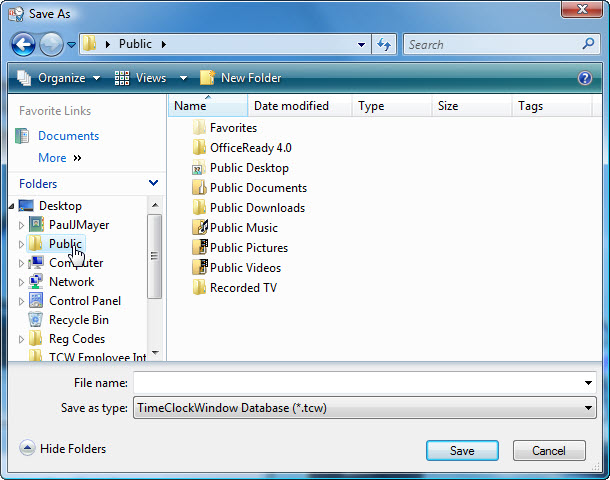Open the File name dropdown arrow

coord(588,383)
